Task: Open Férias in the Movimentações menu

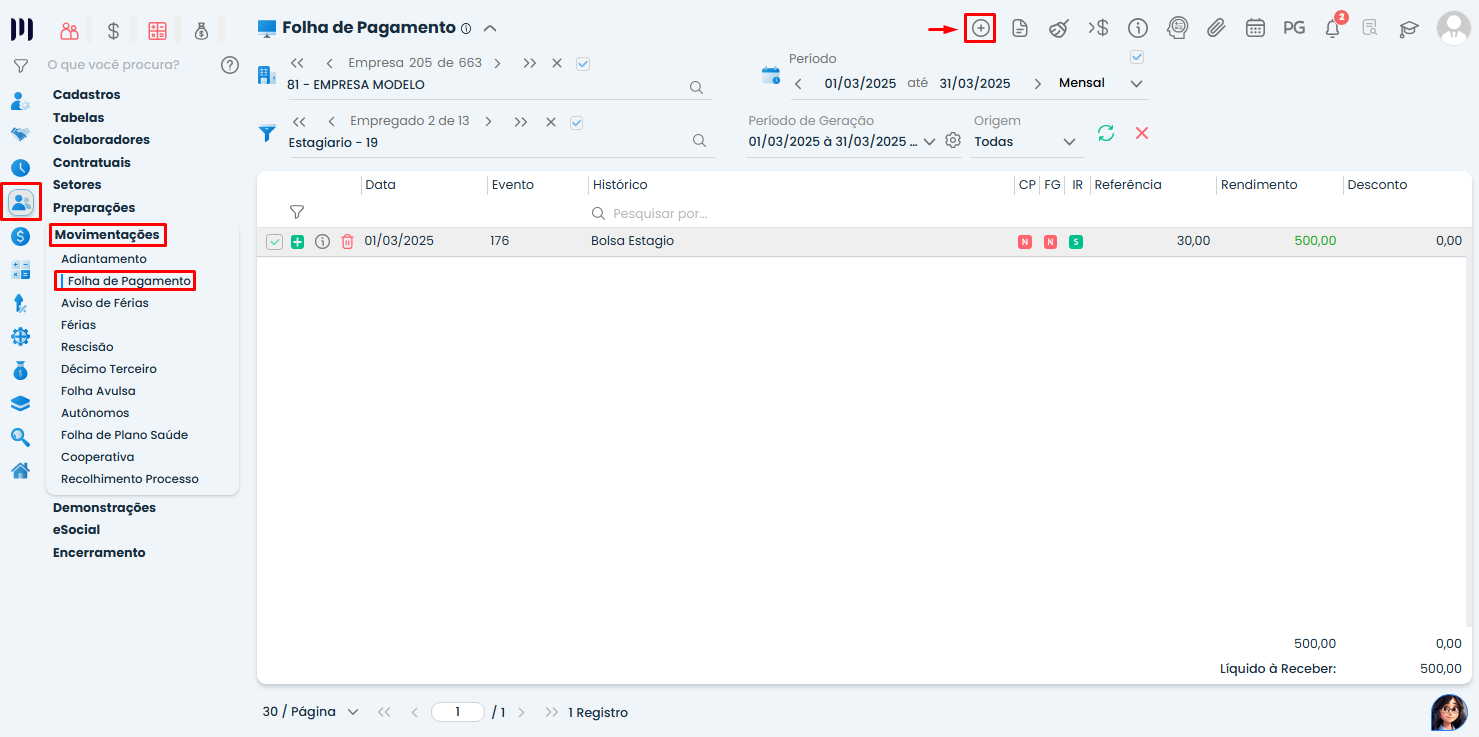Action: coord(78,325)
